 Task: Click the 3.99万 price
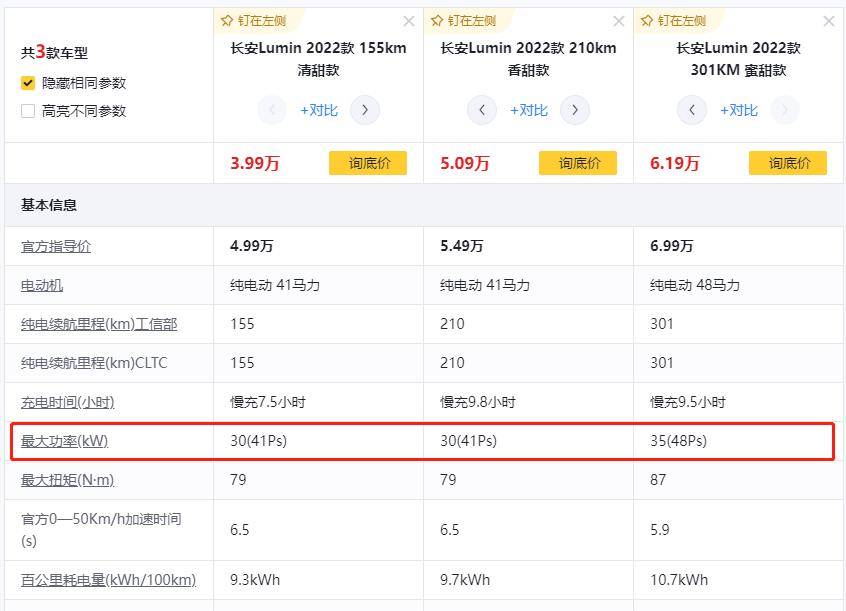[x=255, y=163]
